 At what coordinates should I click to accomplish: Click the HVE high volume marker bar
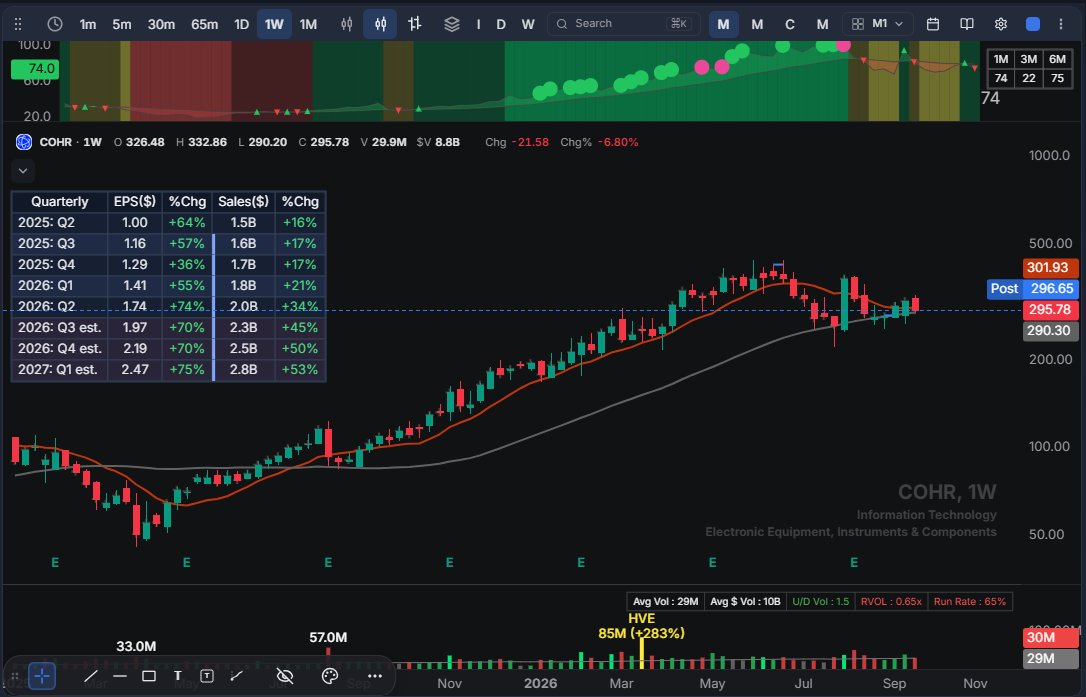pyautogui.click(x=641, y=653)
